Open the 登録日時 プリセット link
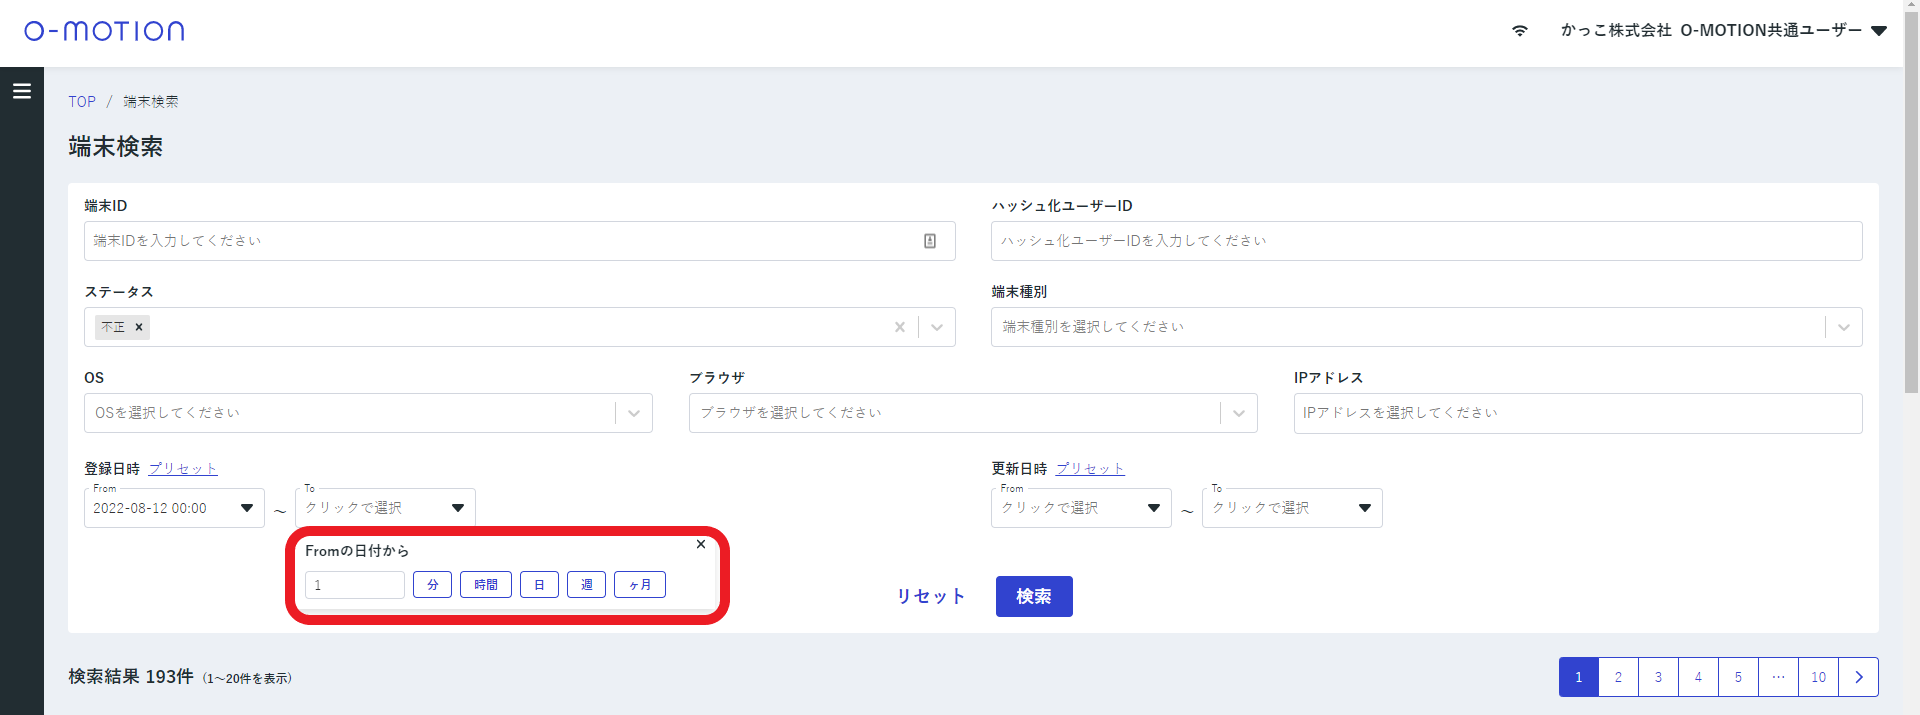The width and height of the screenshot is (1920, 715). click(183, 469)
